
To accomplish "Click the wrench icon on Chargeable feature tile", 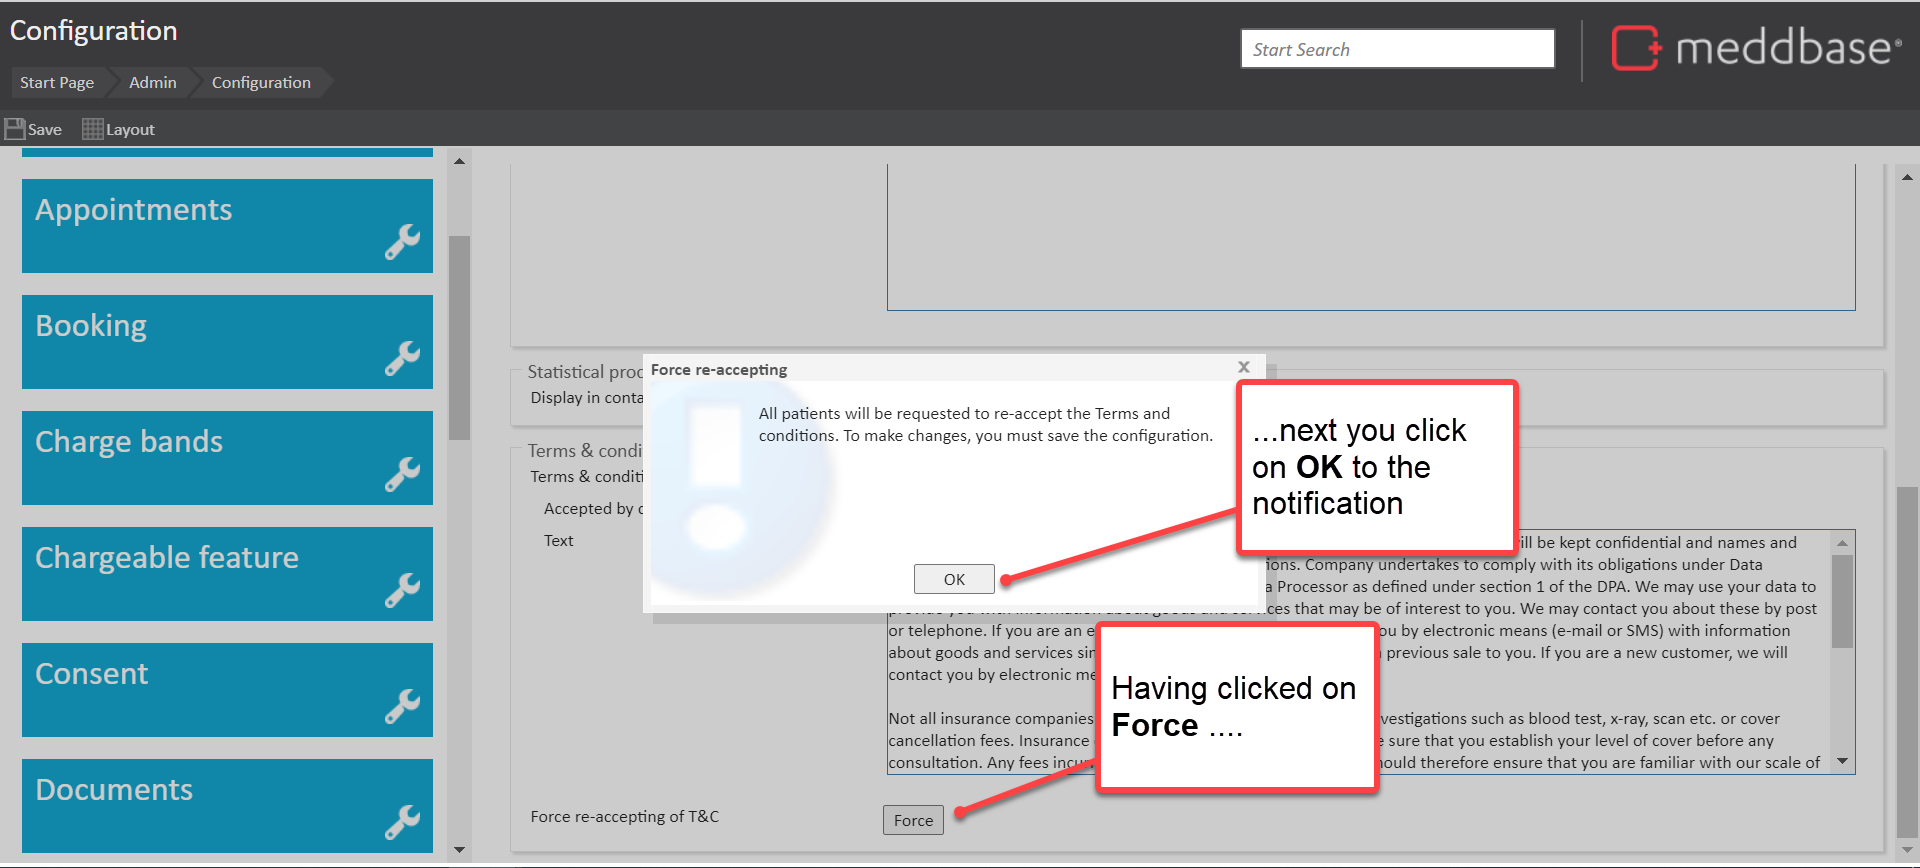I will (402, 590).
